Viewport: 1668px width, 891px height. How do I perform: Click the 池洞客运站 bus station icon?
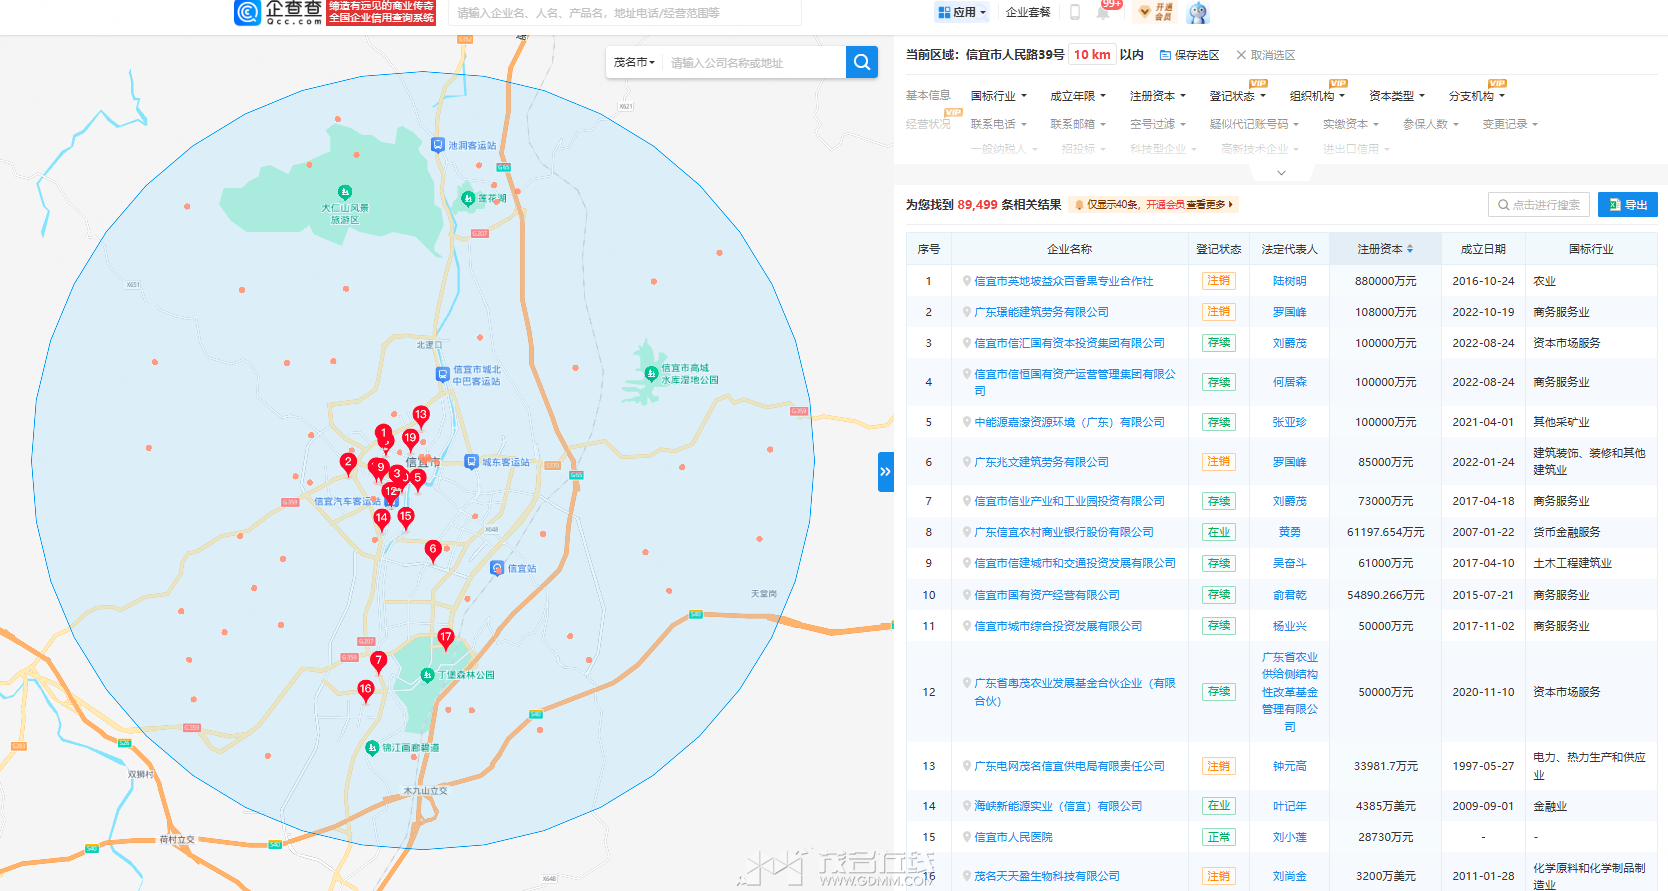[x=437, y=145]
